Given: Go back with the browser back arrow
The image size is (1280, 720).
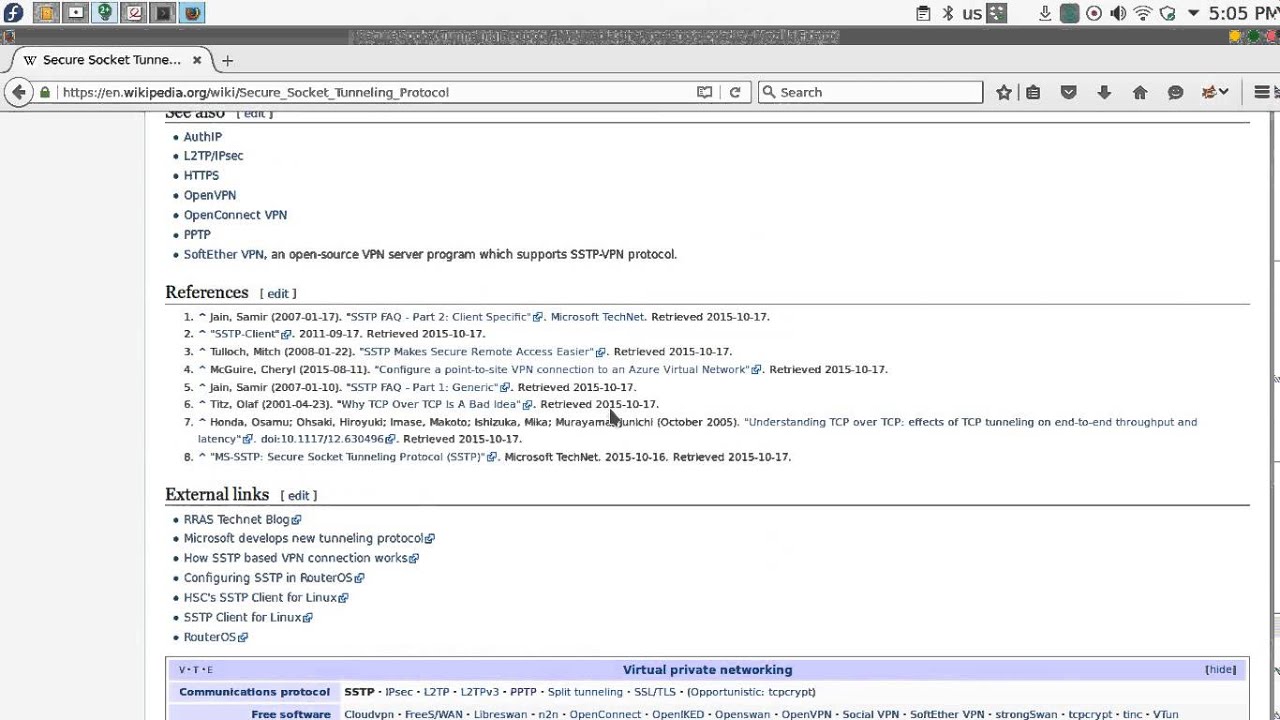Looking at the screenshot, I should click(x=18, y=92).
